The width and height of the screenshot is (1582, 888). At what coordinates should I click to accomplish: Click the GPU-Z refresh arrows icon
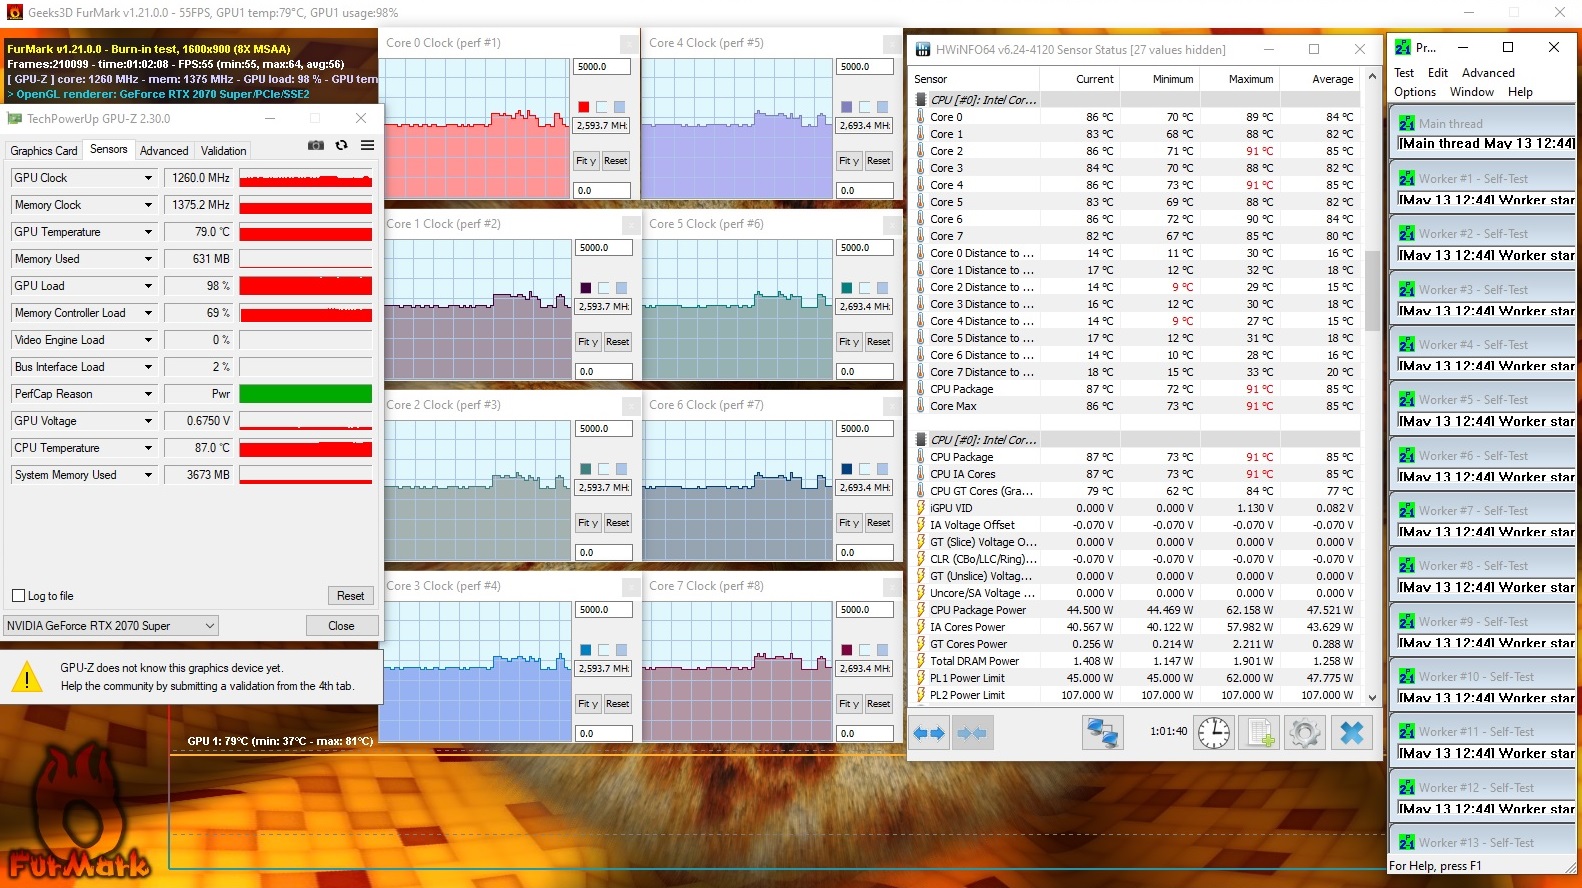point(341,145)
